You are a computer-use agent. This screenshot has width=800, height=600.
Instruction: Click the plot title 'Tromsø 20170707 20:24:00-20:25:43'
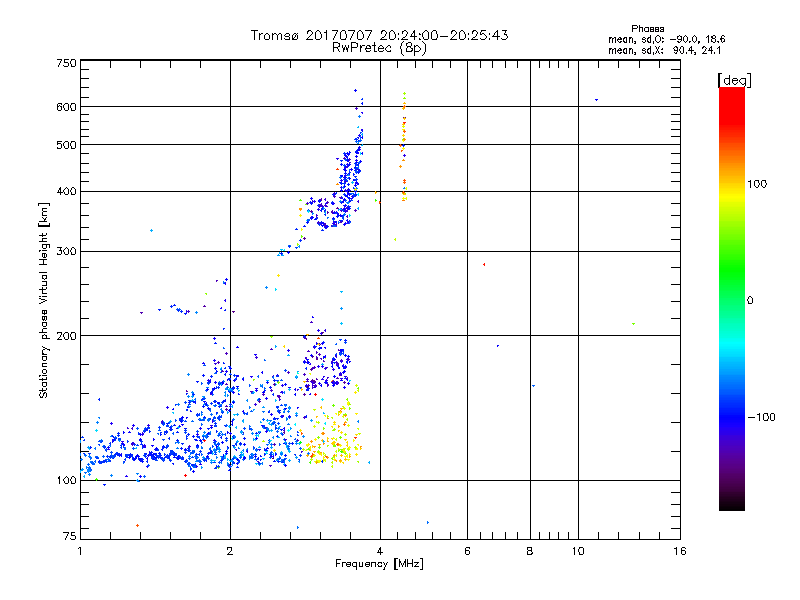[x=379, y=35]
